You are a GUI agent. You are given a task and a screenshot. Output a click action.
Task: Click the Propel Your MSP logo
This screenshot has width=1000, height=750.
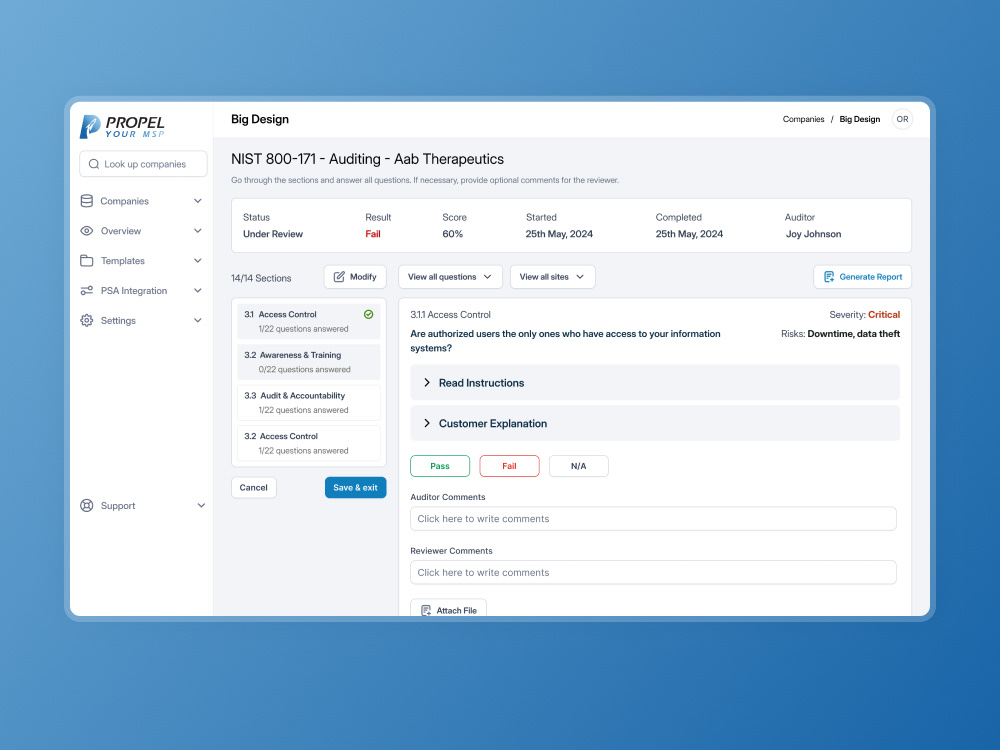click(x=122, y=126)
